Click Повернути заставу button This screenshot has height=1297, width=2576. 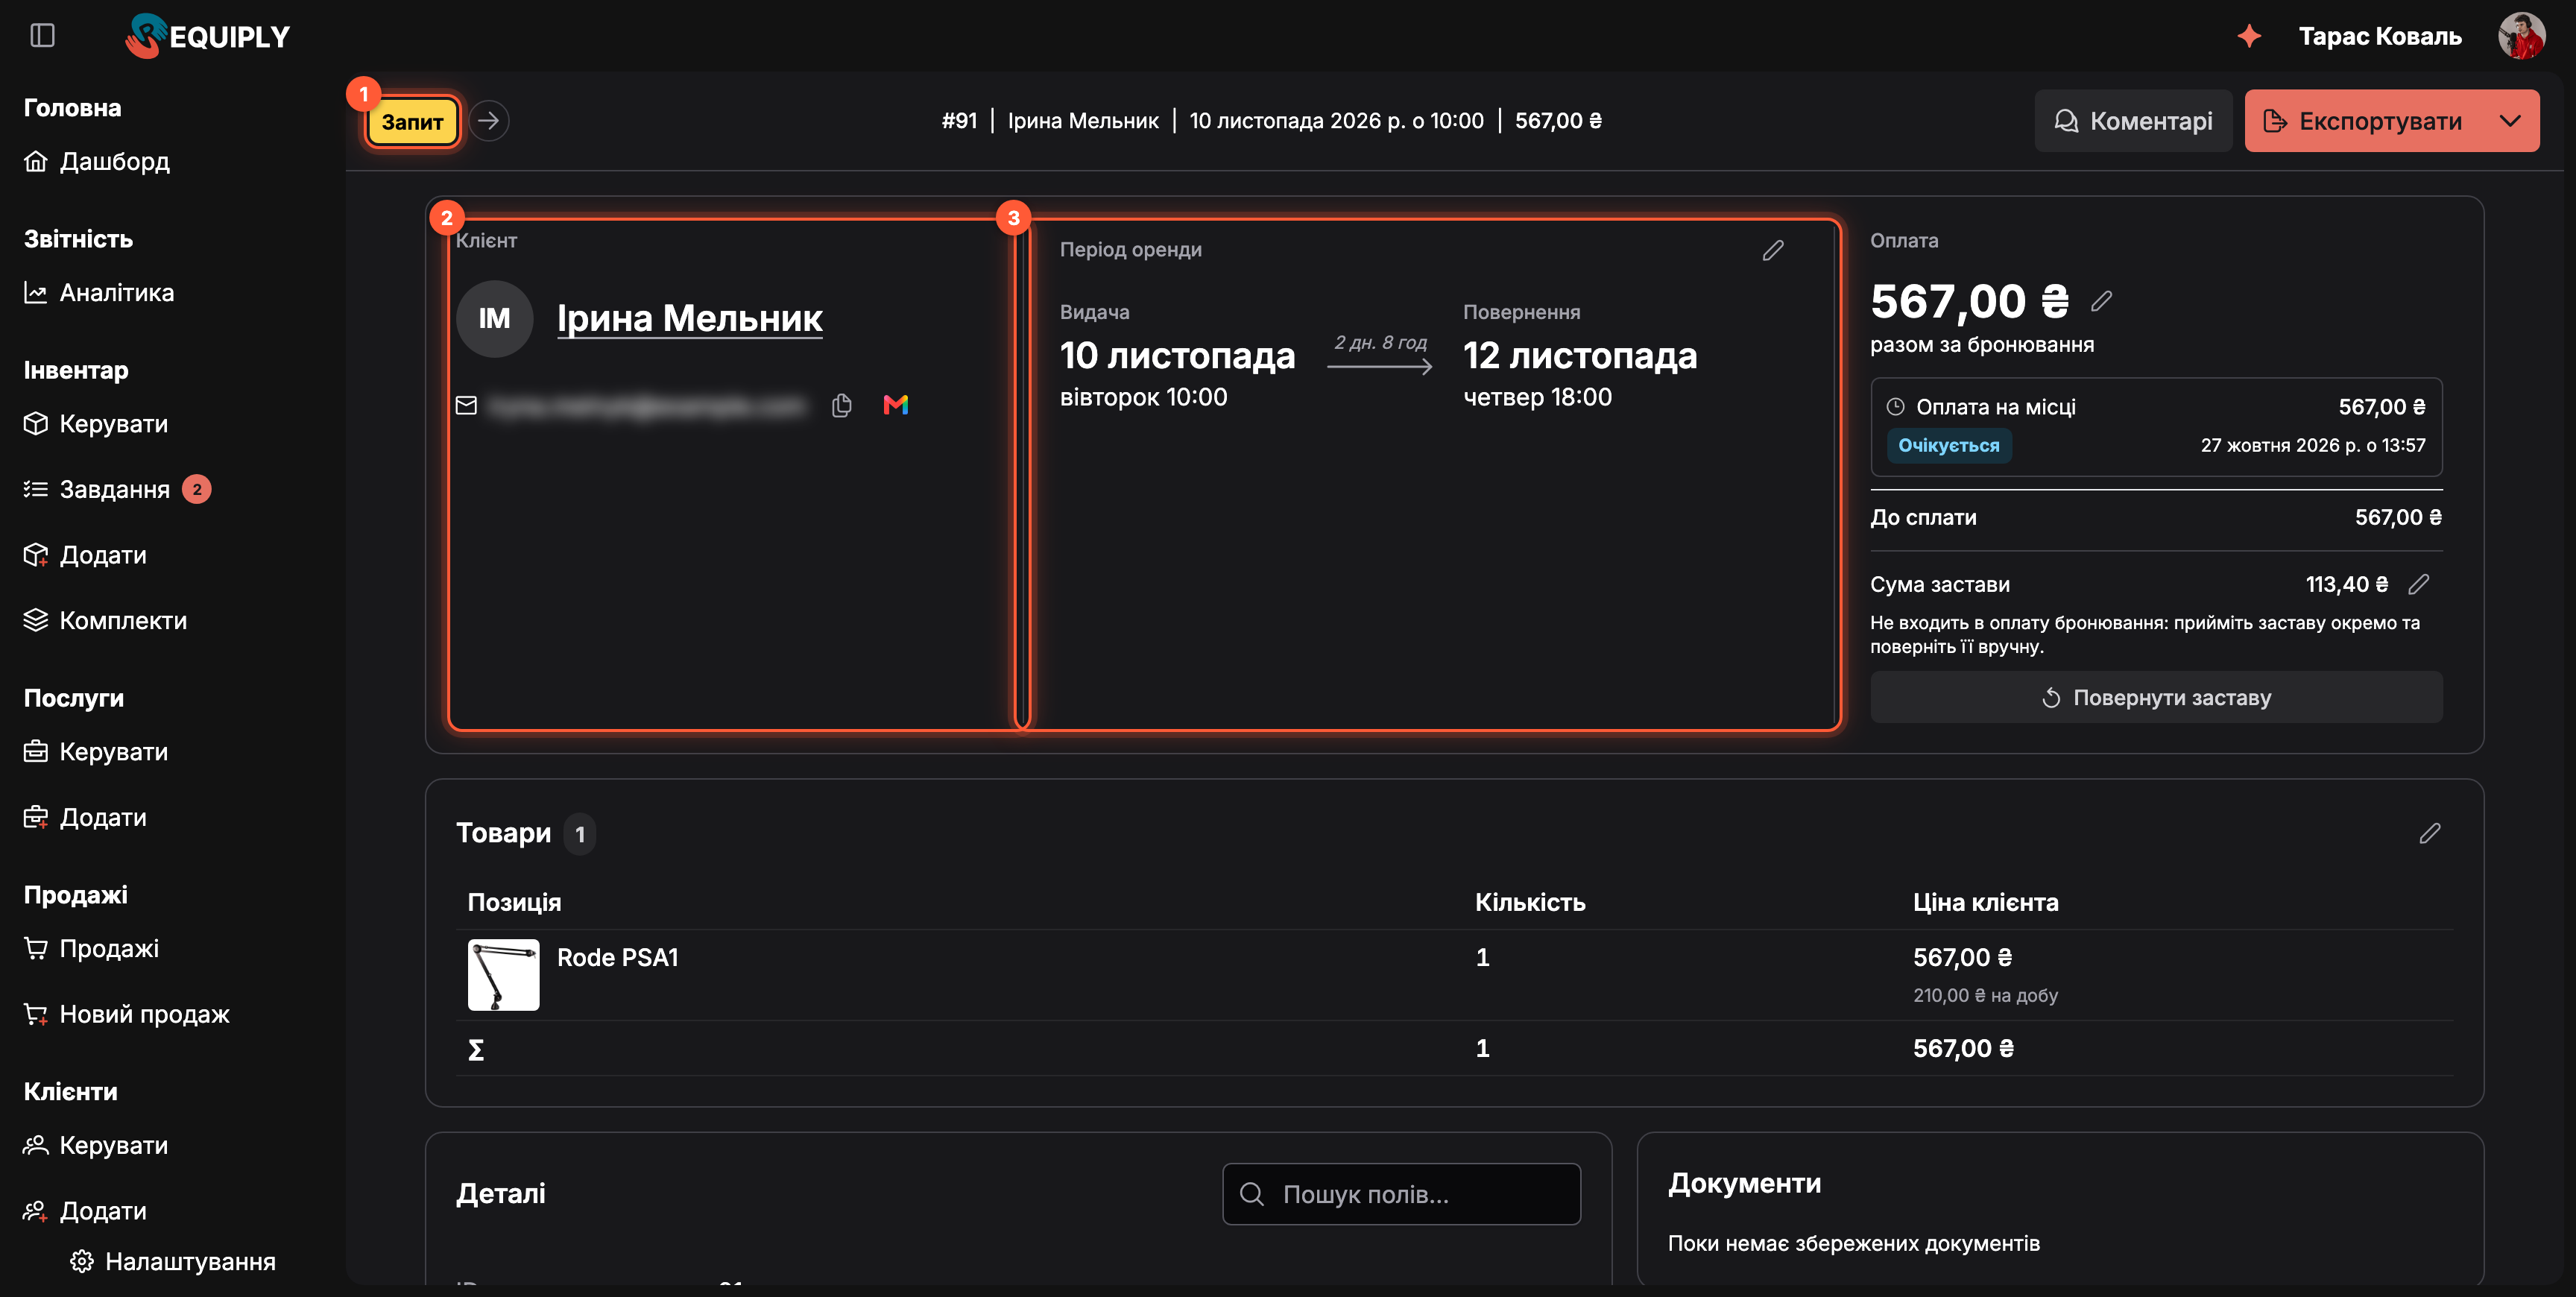[2156, 697]
